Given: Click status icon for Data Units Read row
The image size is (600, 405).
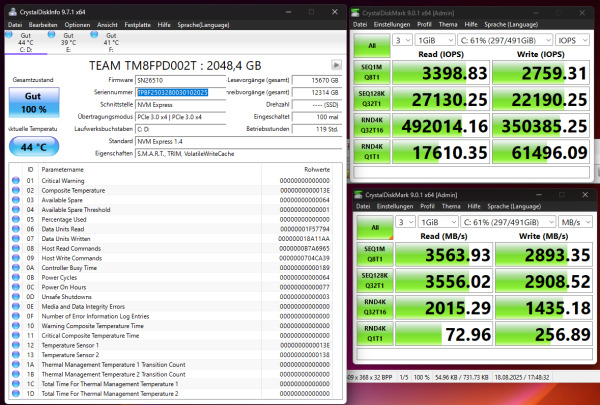Looking at the screenshot, I should 16,229.
